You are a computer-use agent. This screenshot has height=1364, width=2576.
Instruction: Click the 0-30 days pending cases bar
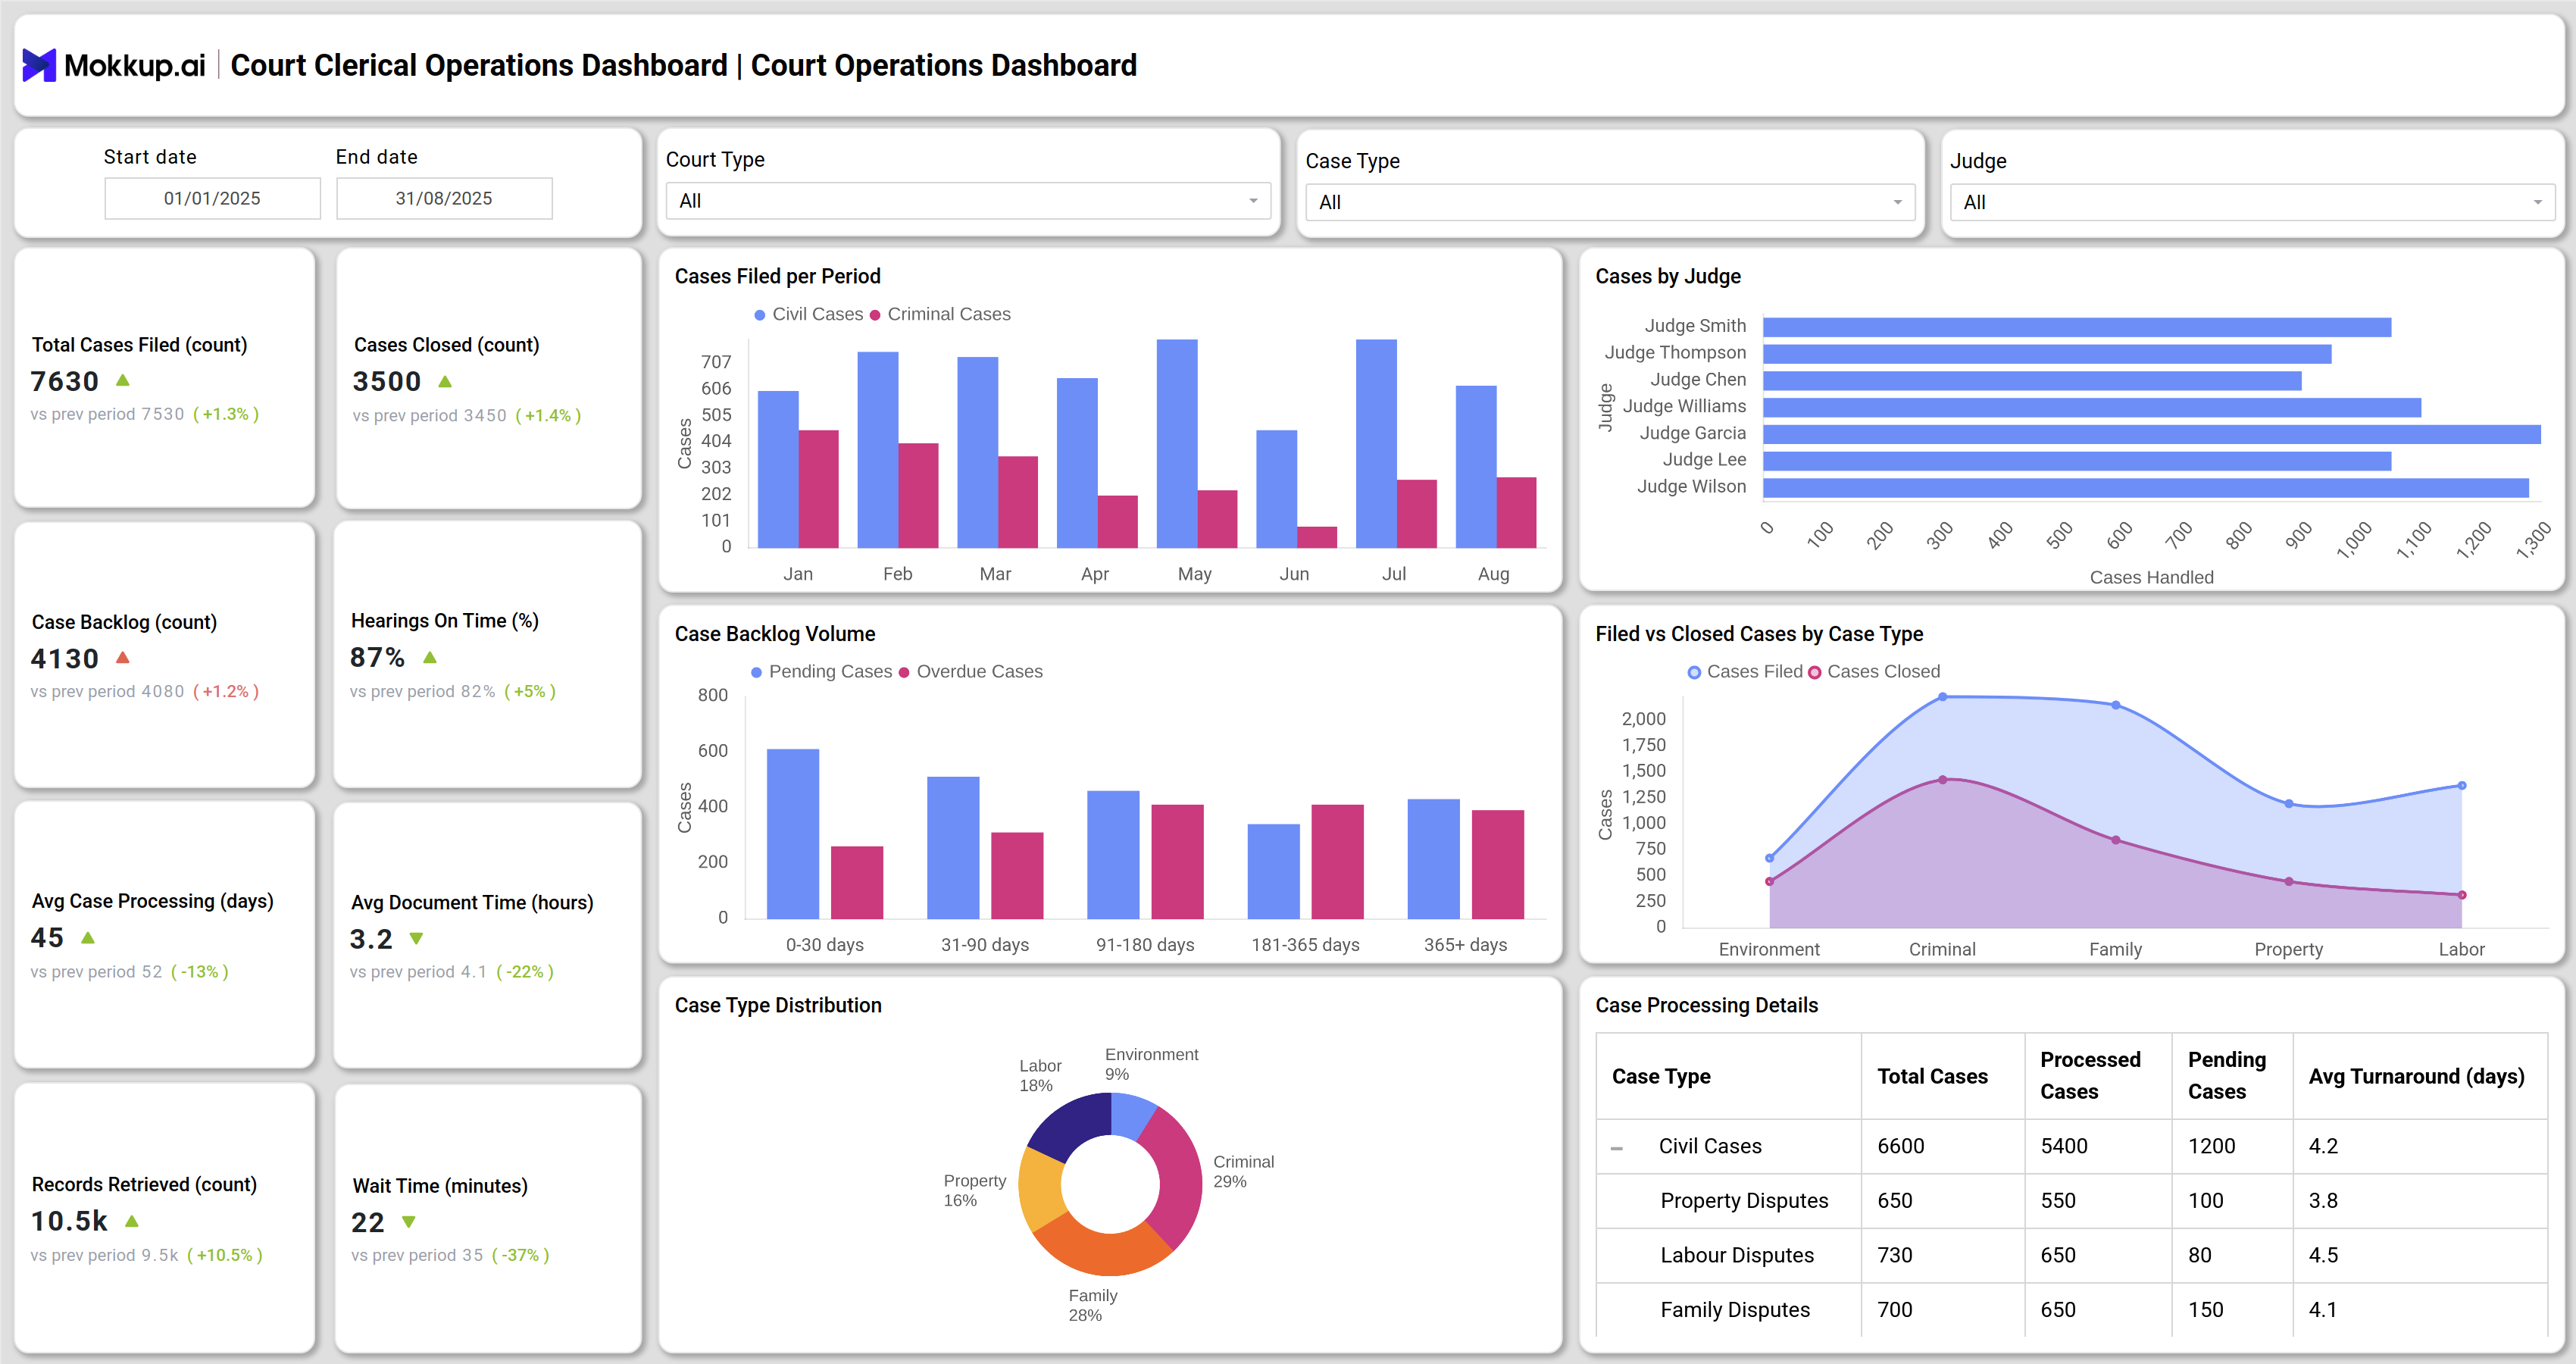(793, 833)
